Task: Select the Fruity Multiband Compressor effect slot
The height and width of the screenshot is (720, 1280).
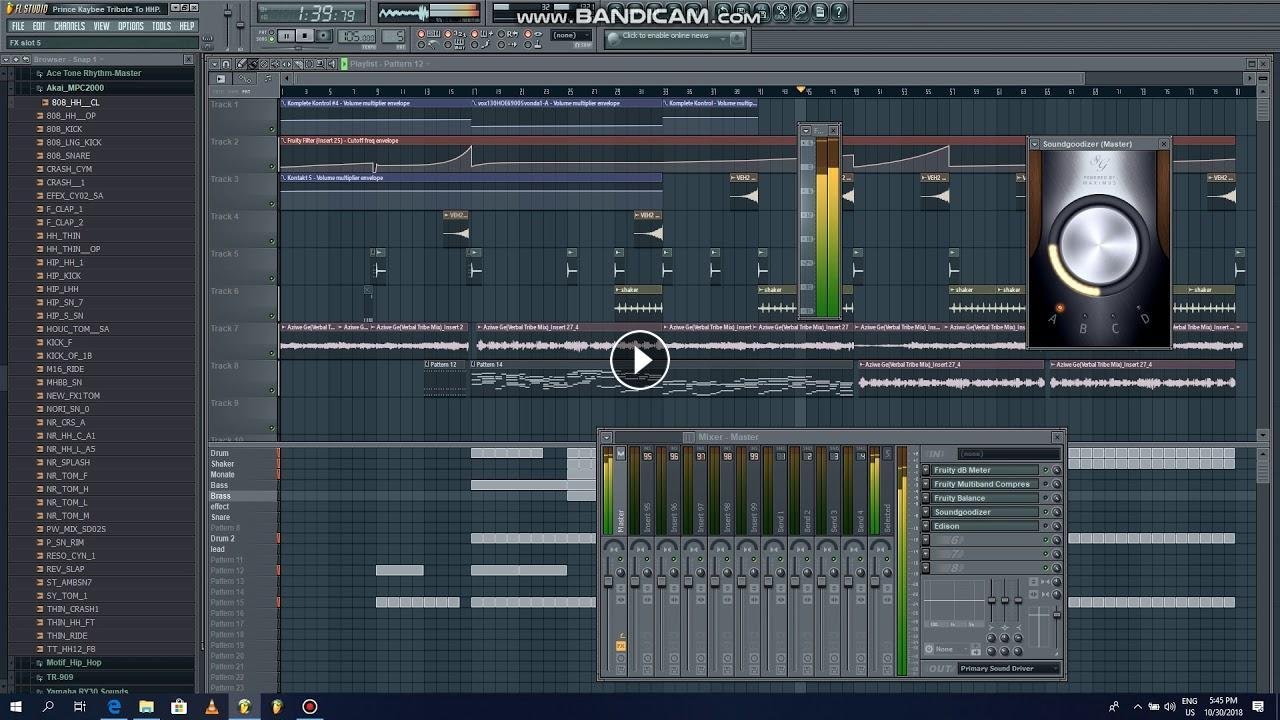Action: click(985, 484)
